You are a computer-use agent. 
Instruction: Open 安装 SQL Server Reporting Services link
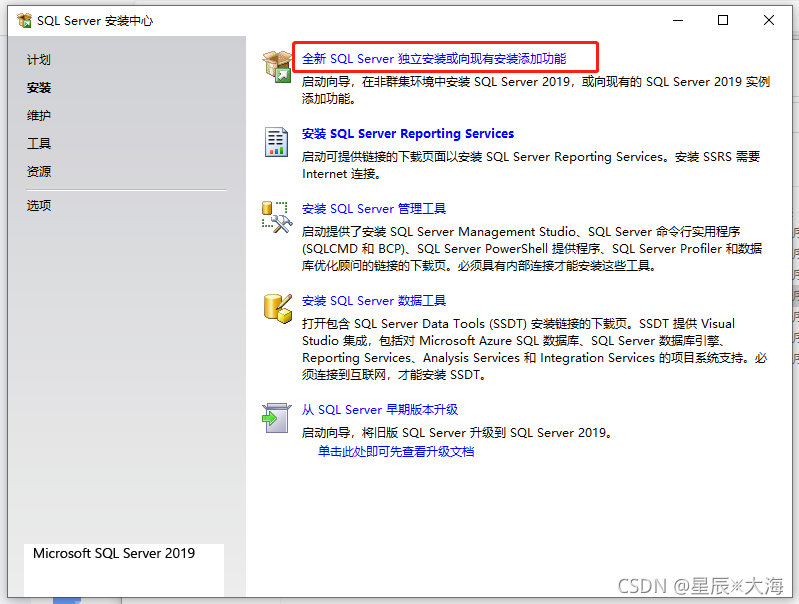(408, 134)
